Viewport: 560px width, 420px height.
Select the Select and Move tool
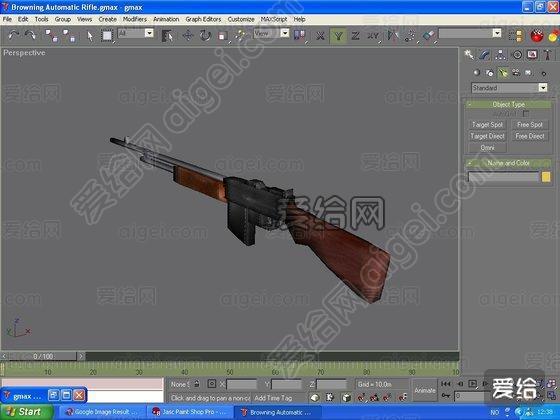coord(187,35)
